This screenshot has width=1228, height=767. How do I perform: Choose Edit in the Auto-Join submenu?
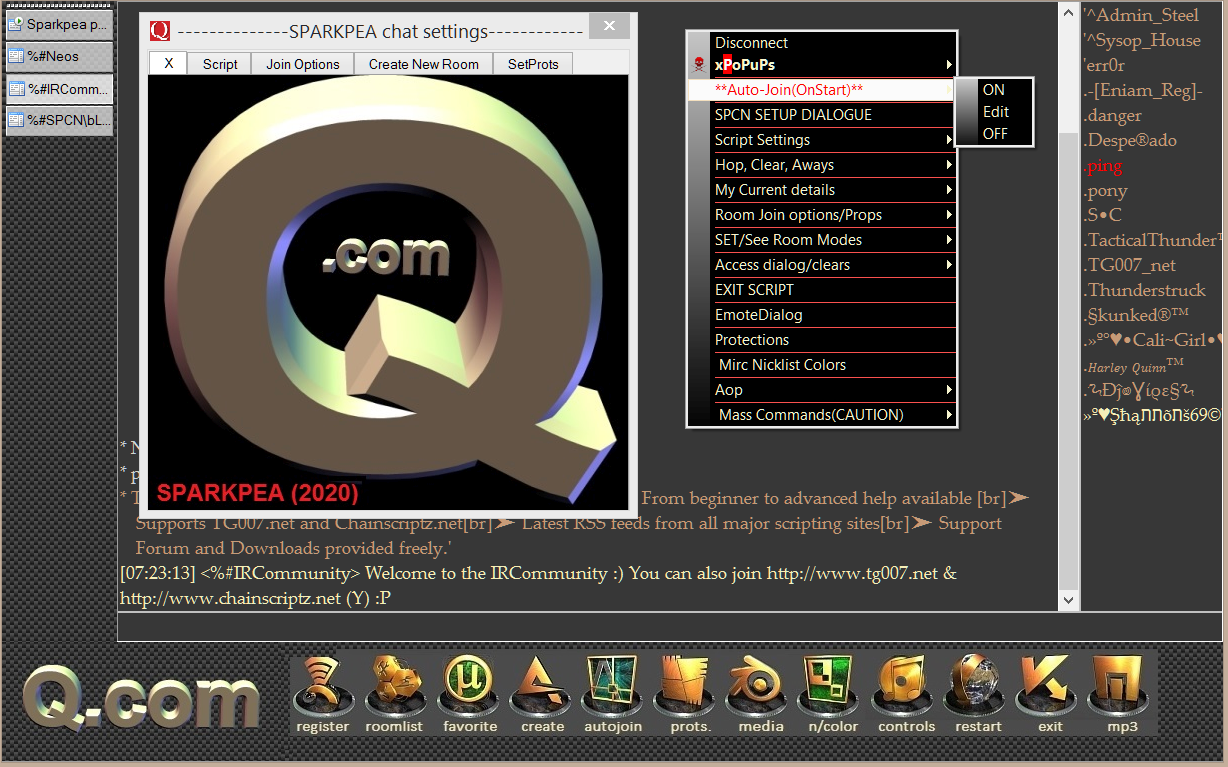coord(994,112)
